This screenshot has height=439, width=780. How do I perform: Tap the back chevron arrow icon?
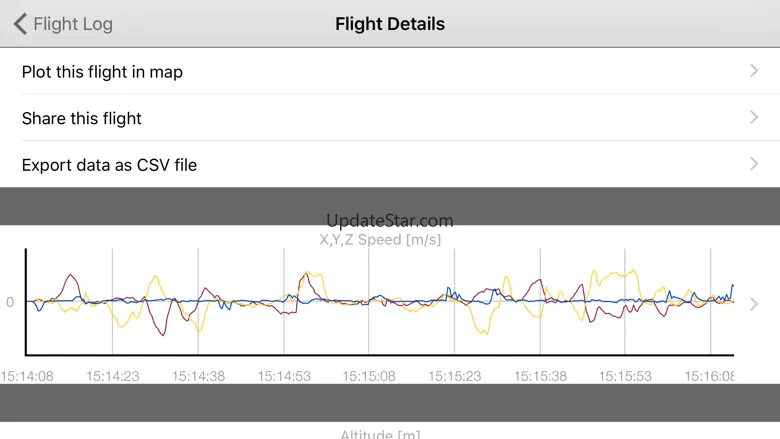point(20,24)
